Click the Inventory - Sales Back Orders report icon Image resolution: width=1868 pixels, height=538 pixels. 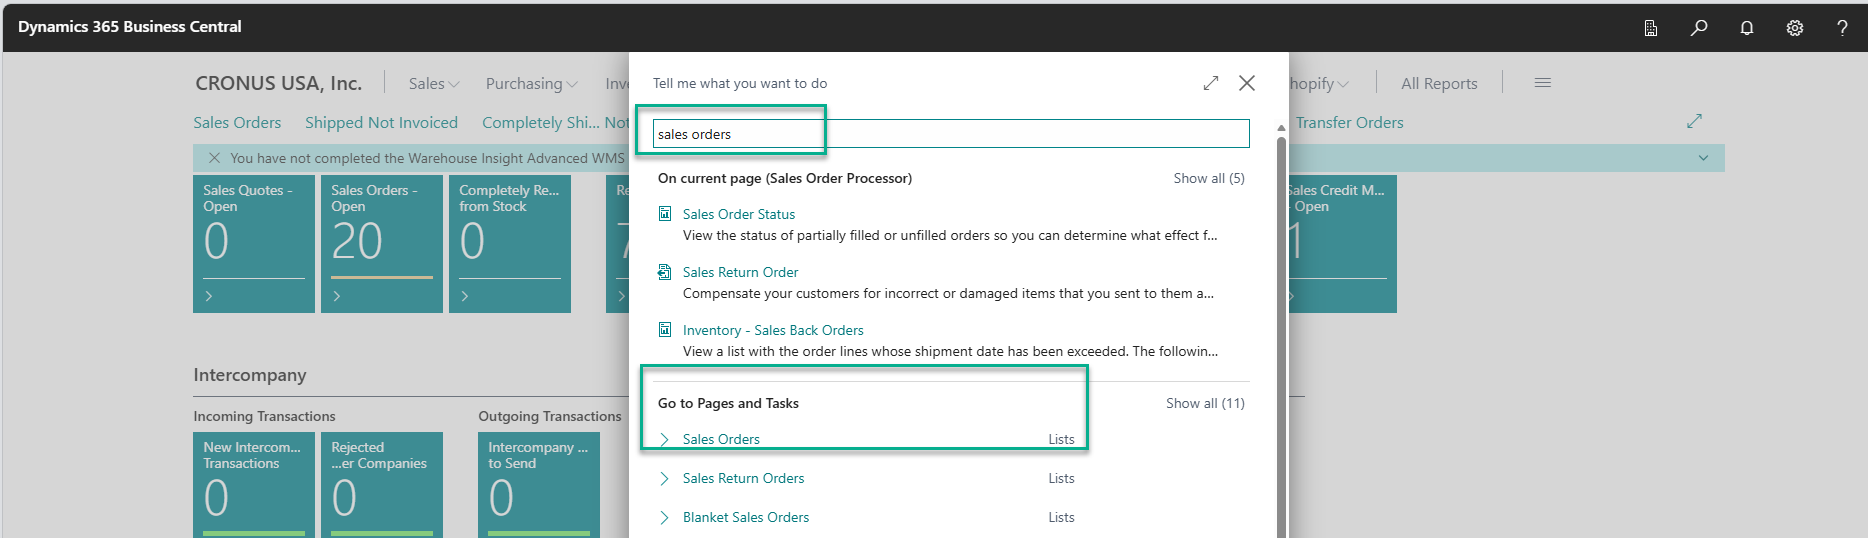[665, 330]
